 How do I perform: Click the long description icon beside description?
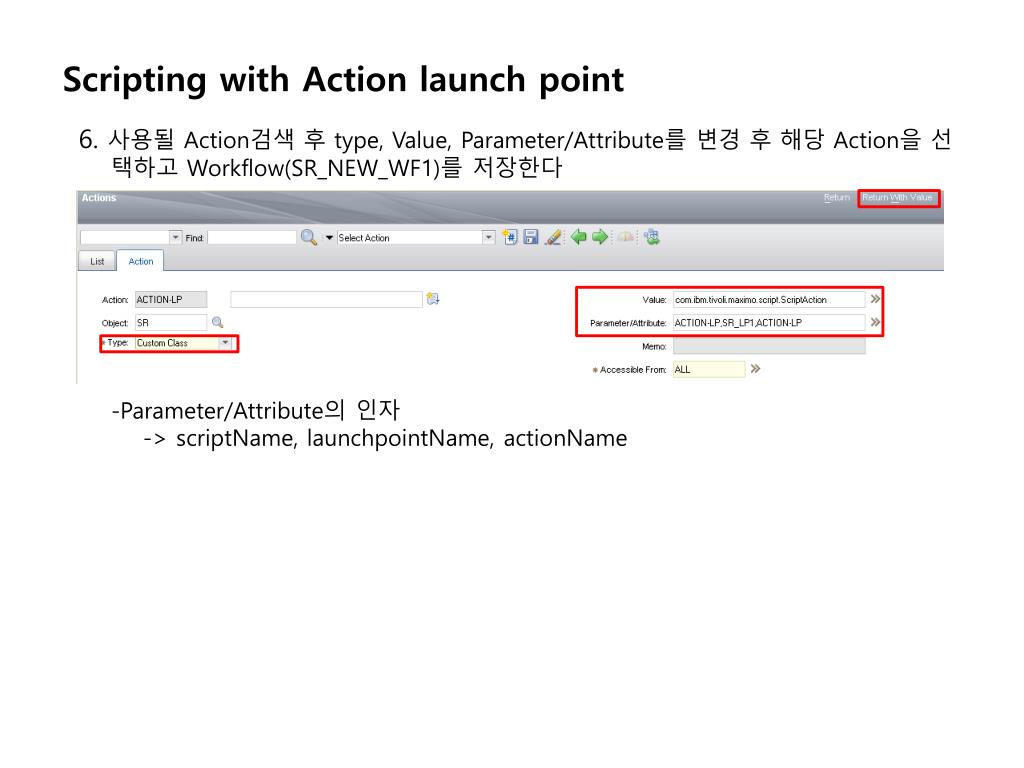tap(433, 299)
